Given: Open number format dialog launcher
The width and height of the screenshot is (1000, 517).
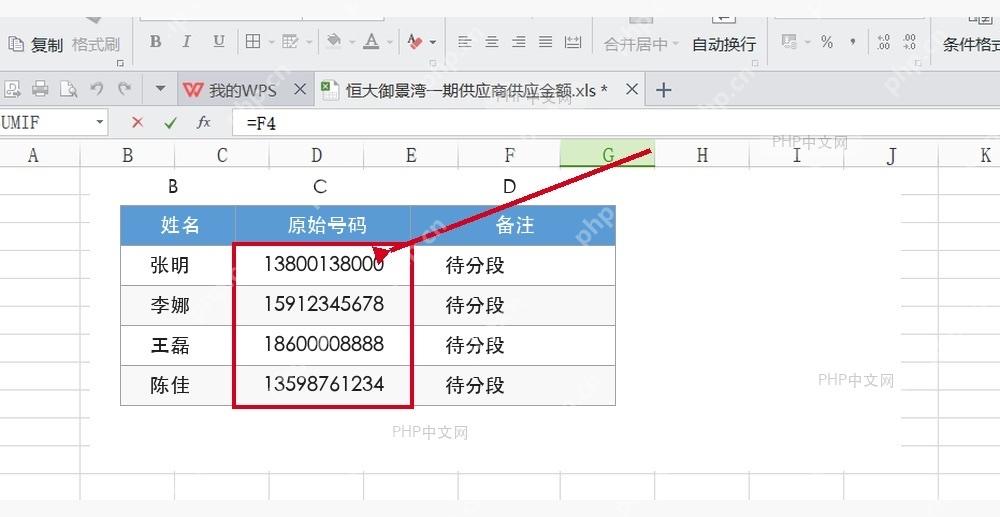Looking at the screenshot, I should (918, 63).
